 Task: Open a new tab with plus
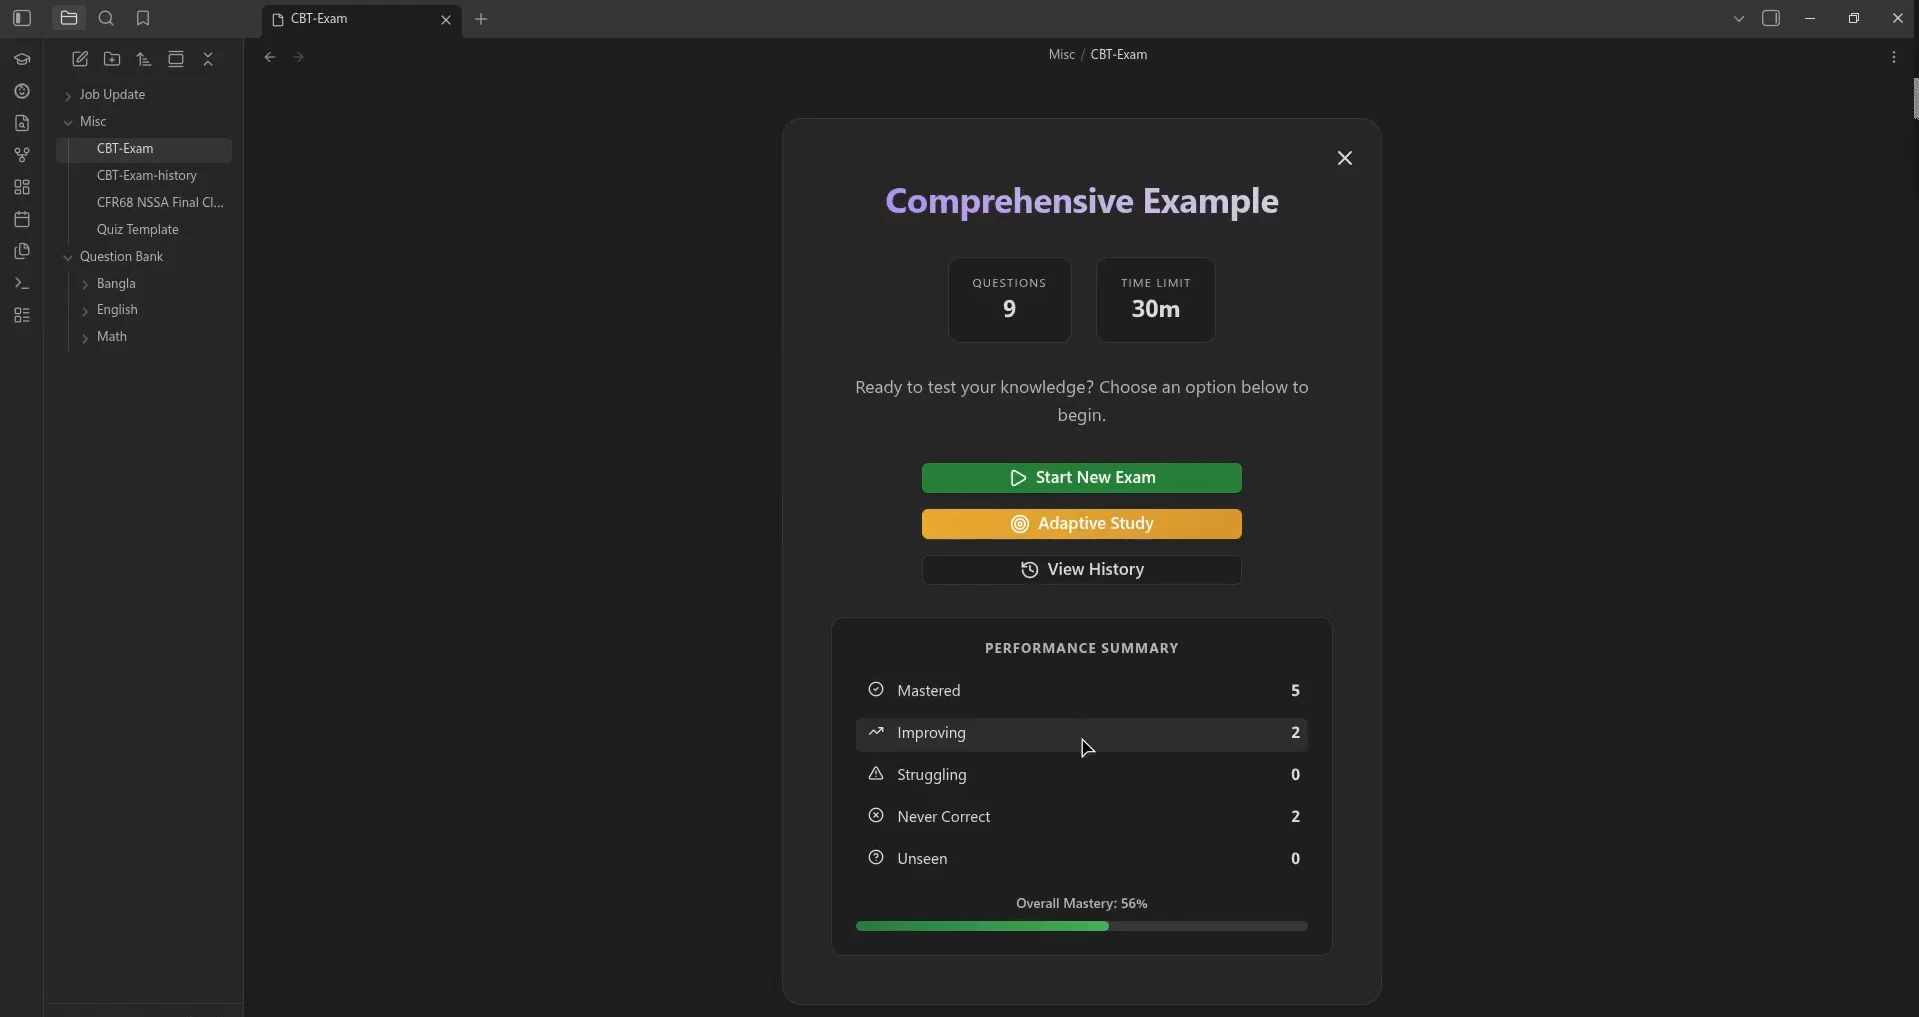481,19
